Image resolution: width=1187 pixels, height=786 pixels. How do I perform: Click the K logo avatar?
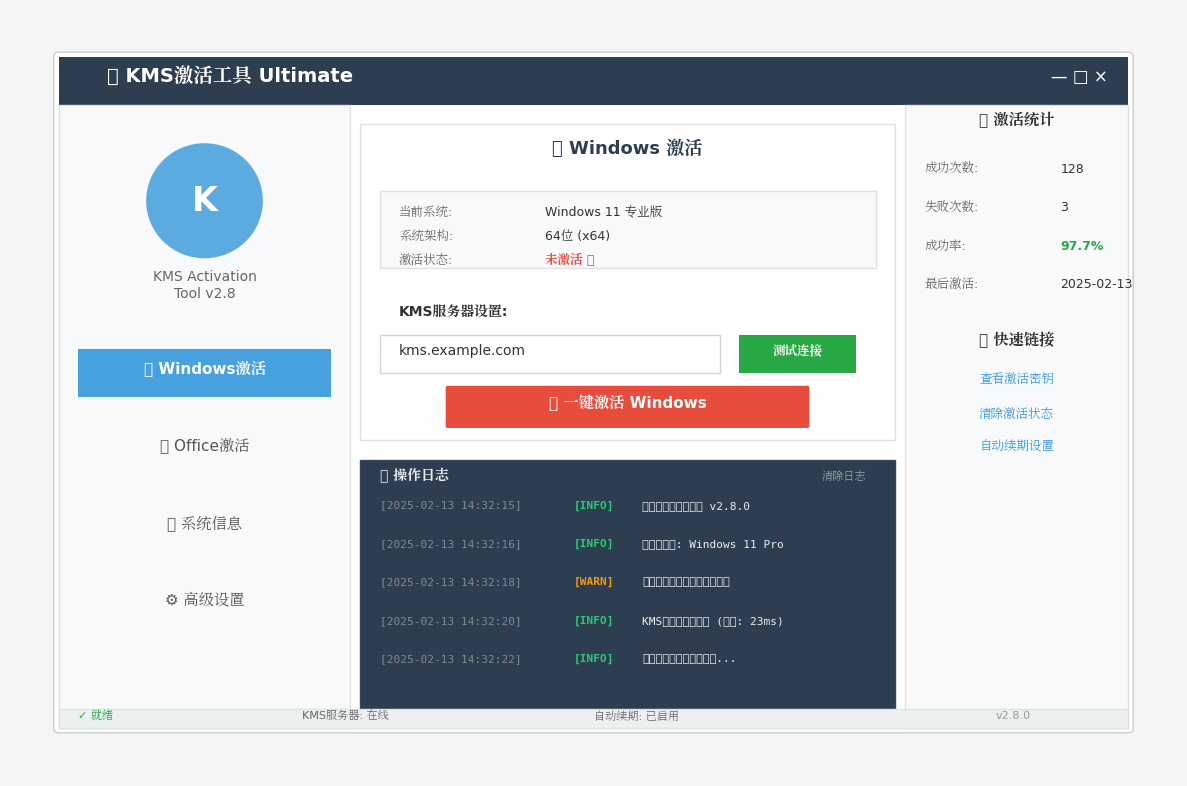pos(204,200)
